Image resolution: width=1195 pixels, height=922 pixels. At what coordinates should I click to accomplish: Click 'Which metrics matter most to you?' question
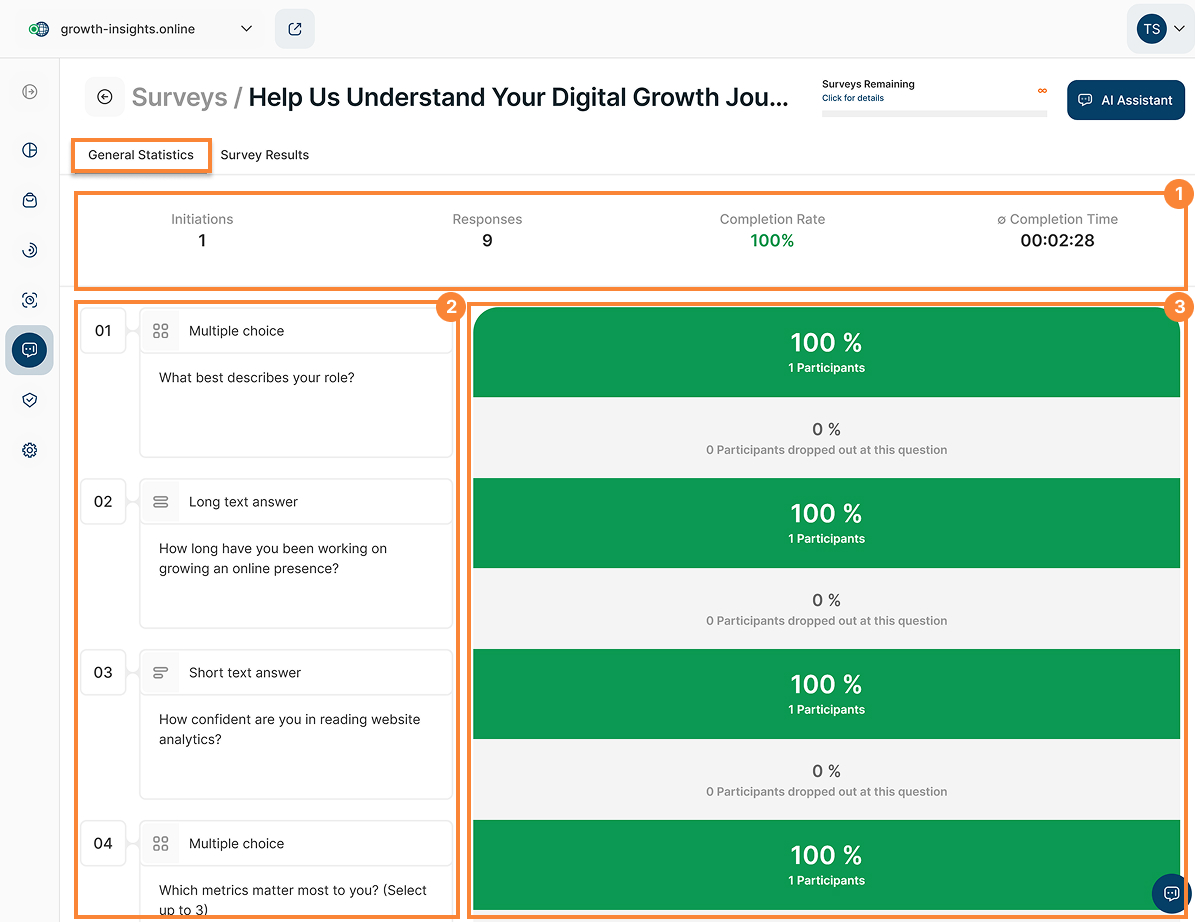click(293, 900)
